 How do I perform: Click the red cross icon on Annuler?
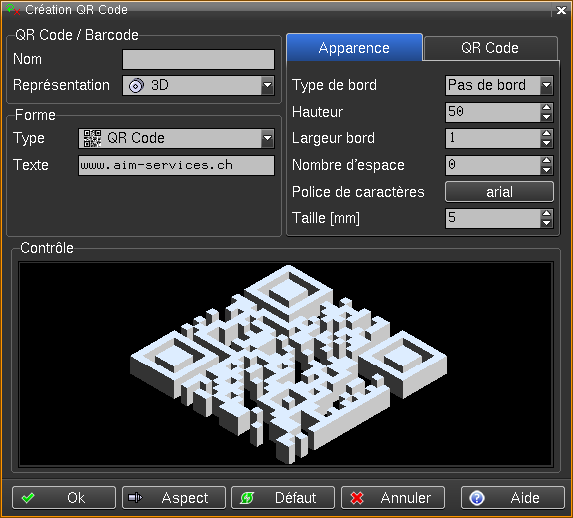tap(357, 498)
